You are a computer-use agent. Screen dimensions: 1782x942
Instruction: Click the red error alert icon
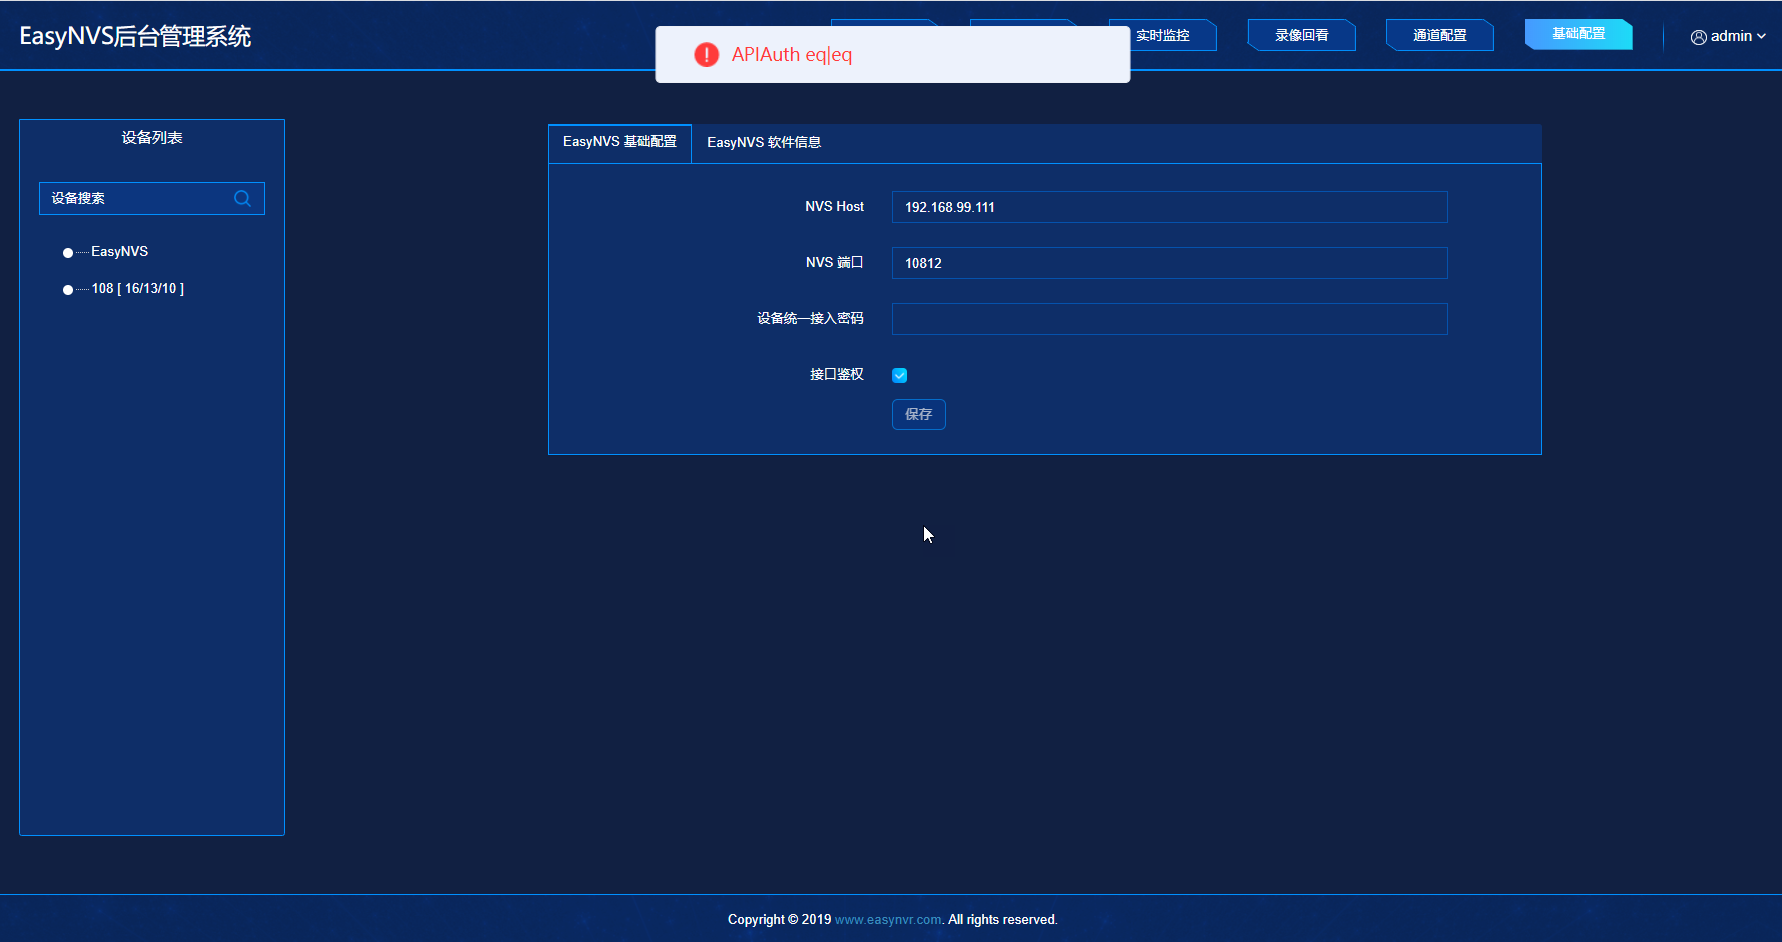[706, 55]
